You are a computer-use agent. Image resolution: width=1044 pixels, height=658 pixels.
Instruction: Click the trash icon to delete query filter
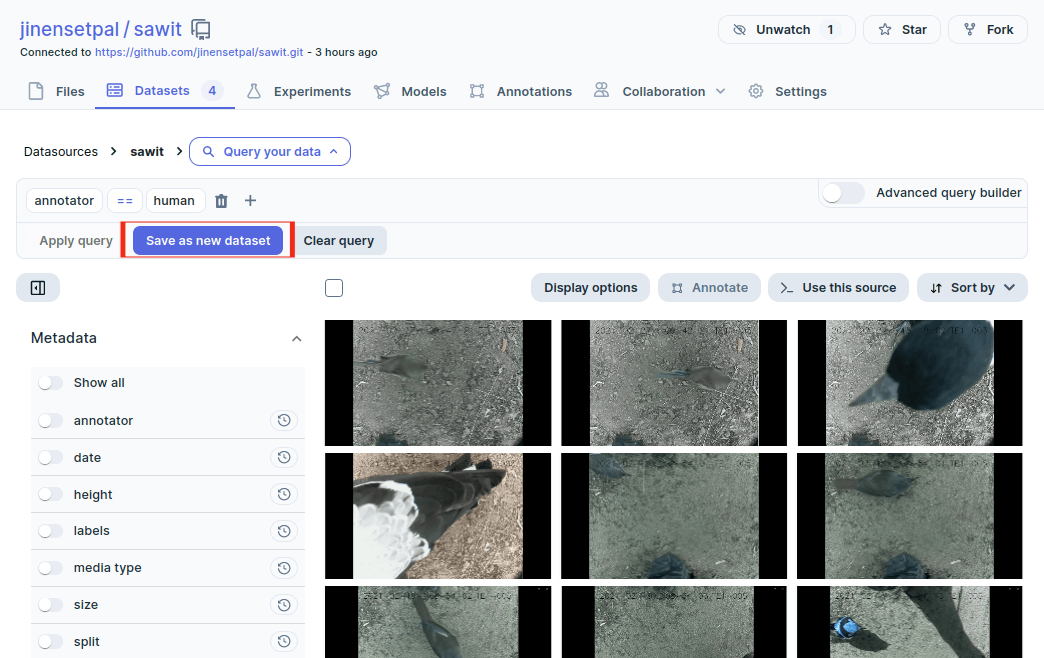(x=222, y=201)
